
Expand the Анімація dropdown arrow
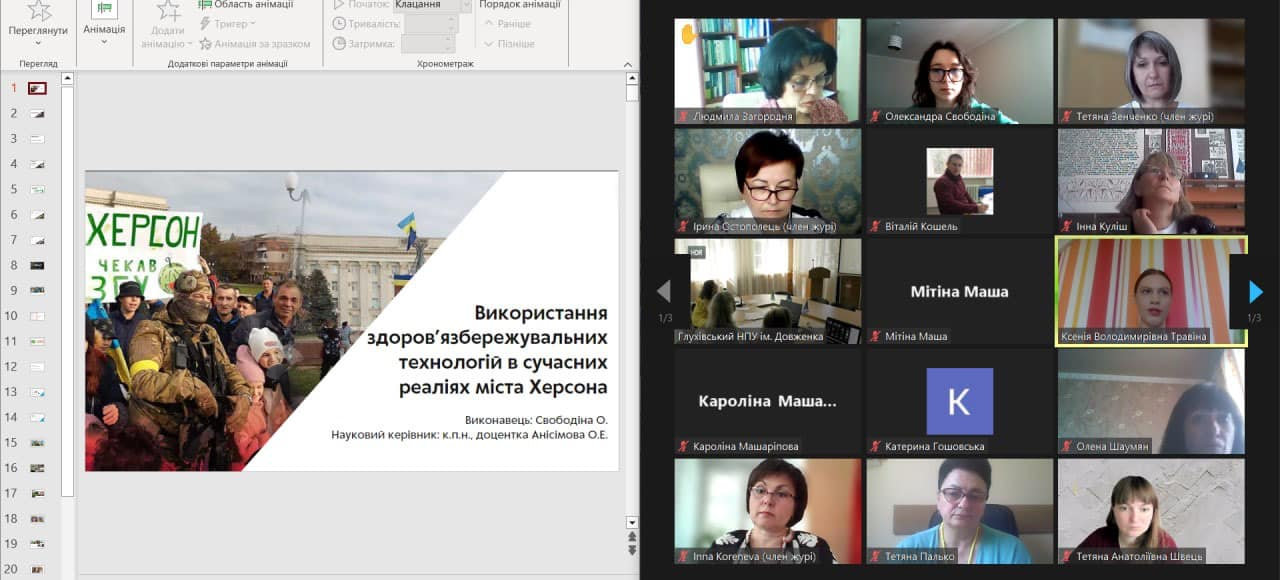pos(104,42)
